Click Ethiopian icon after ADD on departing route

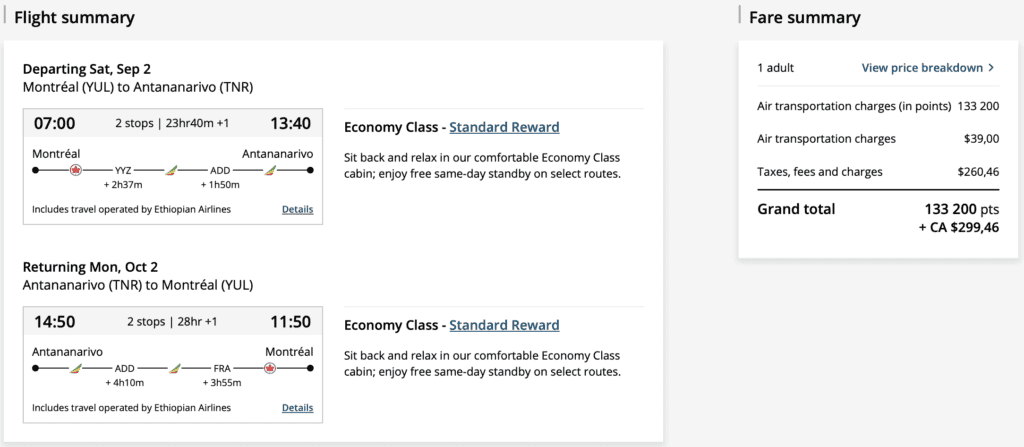270,171
